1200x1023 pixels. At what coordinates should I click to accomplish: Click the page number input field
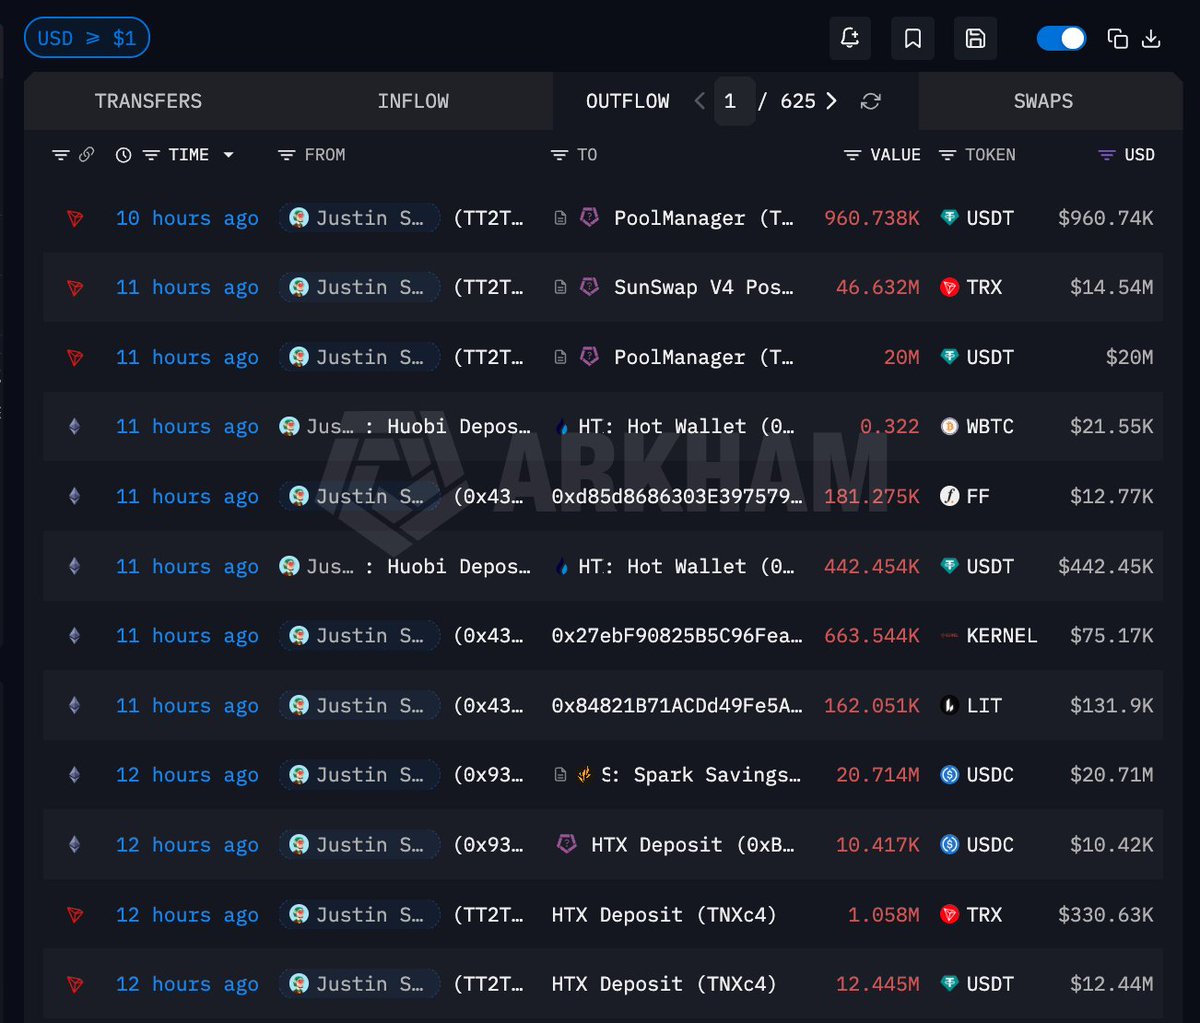tap(733, 101)
